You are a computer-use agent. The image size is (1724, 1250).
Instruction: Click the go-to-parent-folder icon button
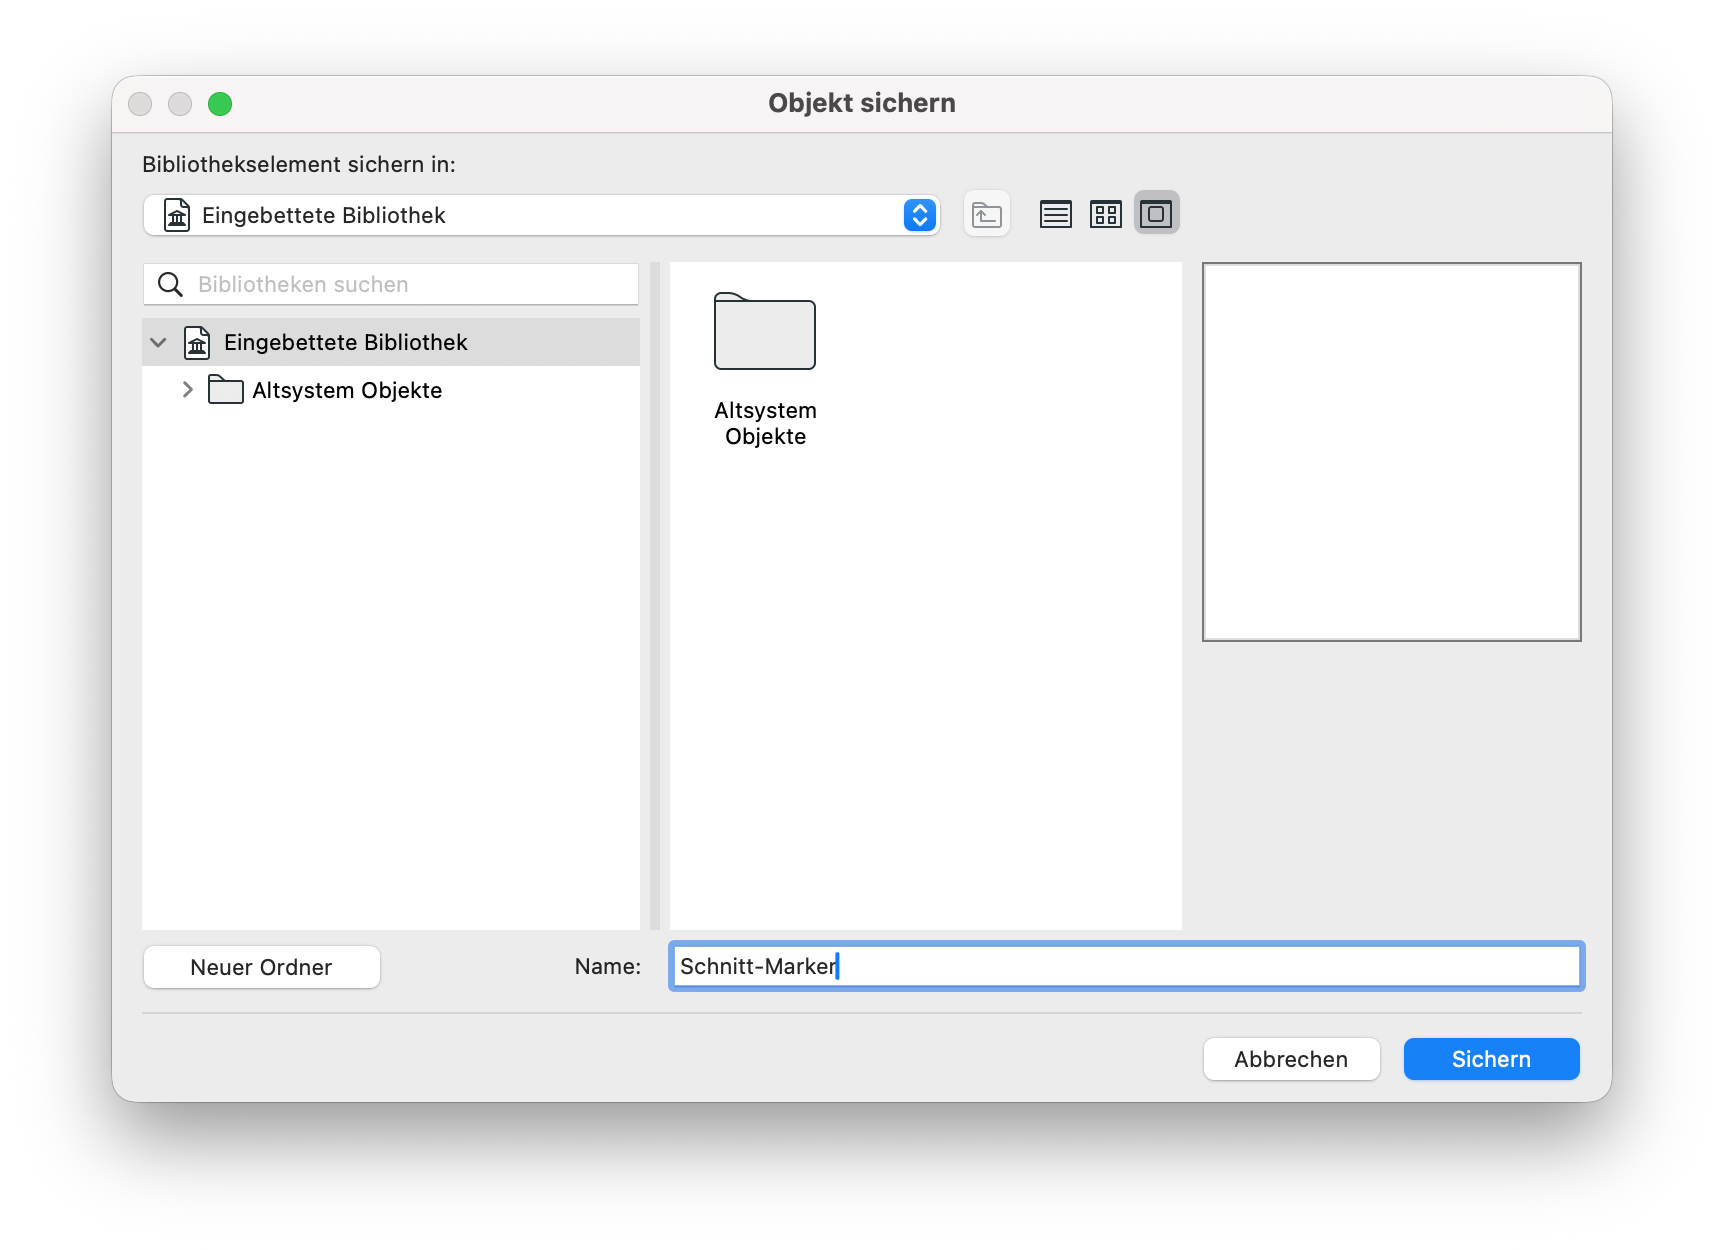[987, 214]
